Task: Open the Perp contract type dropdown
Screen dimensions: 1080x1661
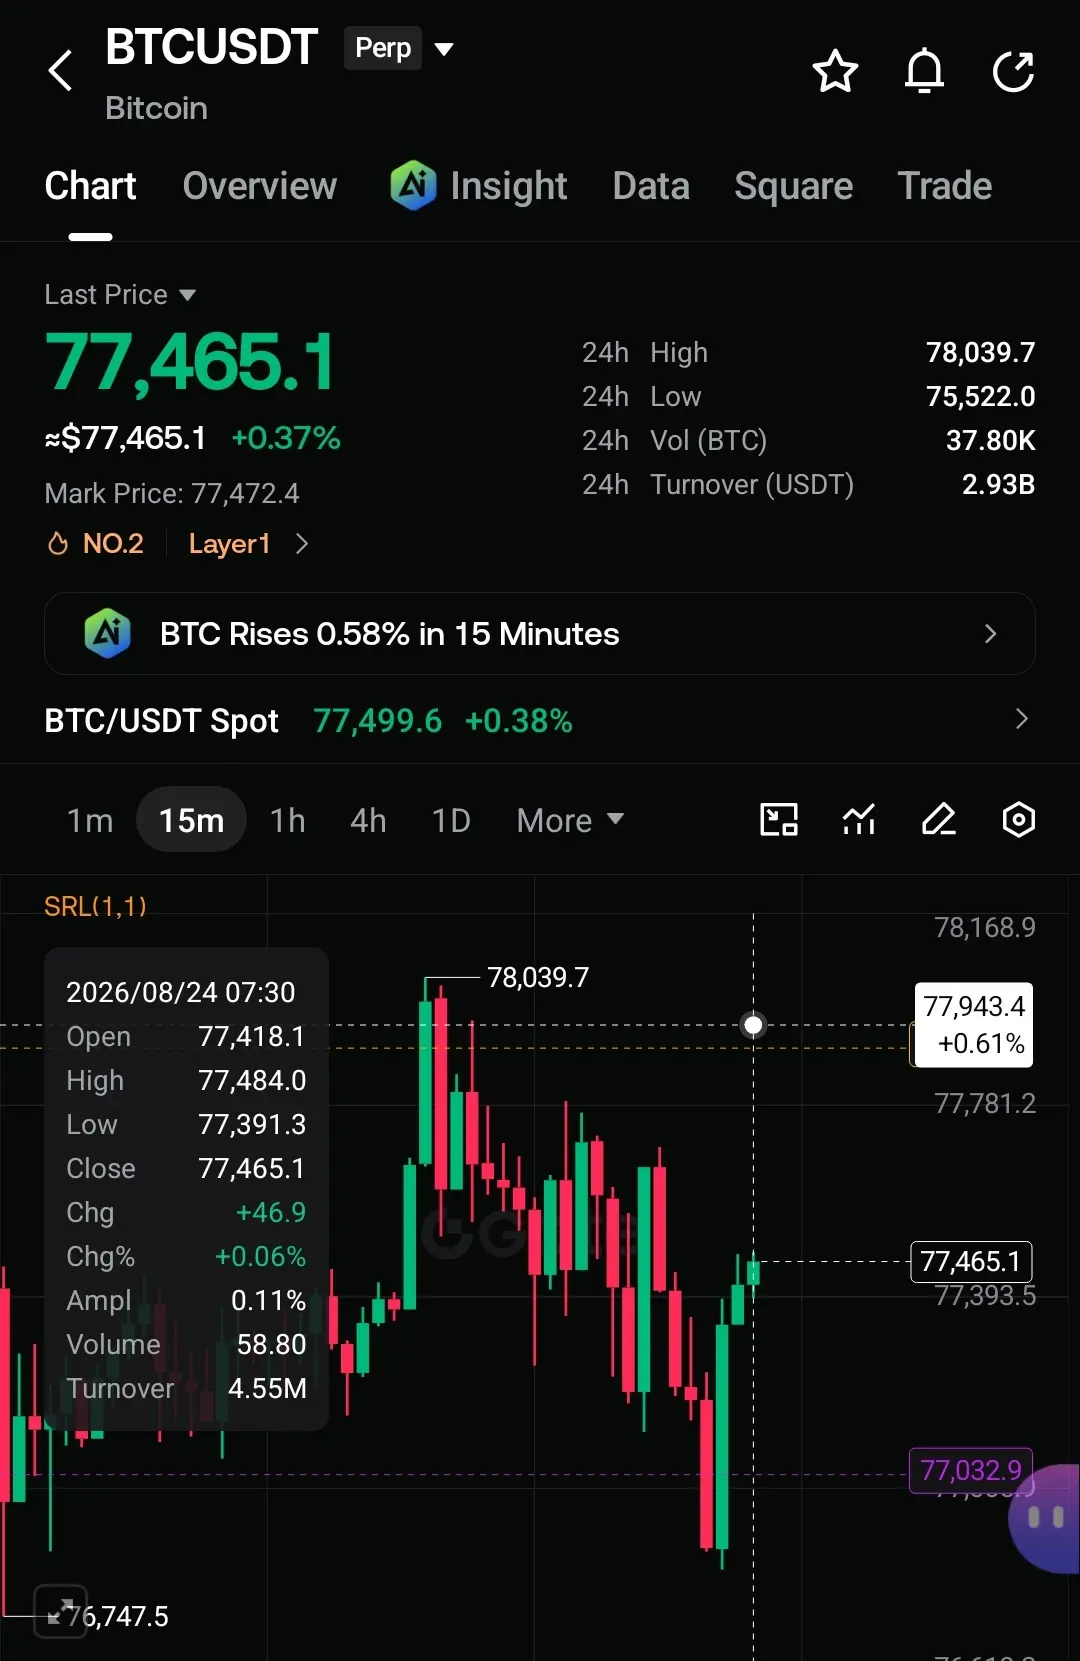Action: 400,48
